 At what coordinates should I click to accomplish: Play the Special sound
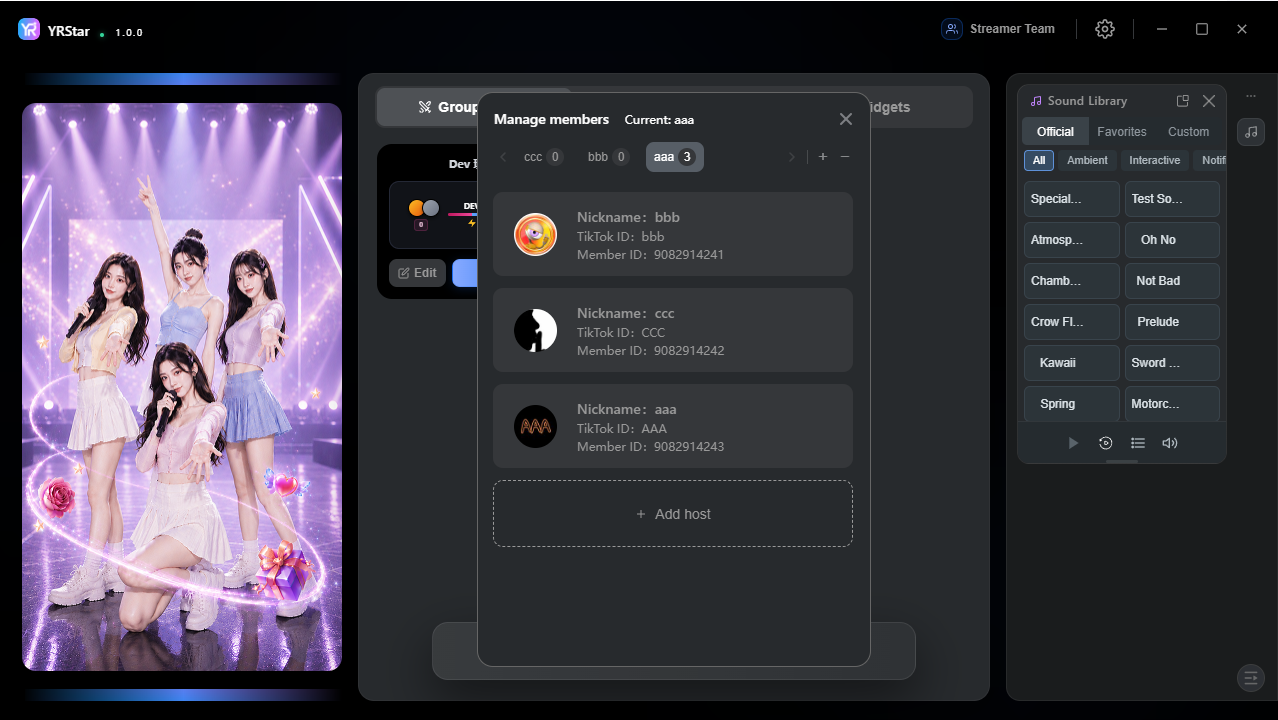1072,199
